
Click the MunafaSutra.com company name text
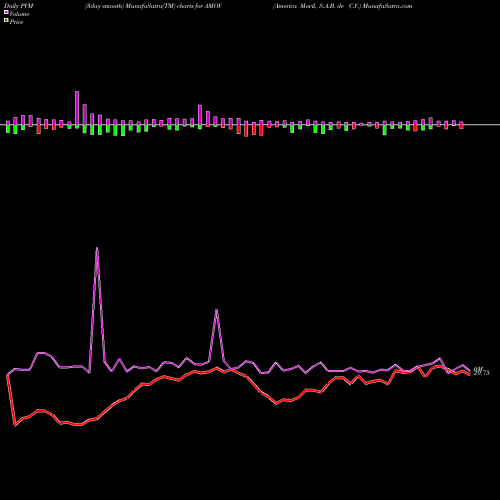[x=343, y=6]
